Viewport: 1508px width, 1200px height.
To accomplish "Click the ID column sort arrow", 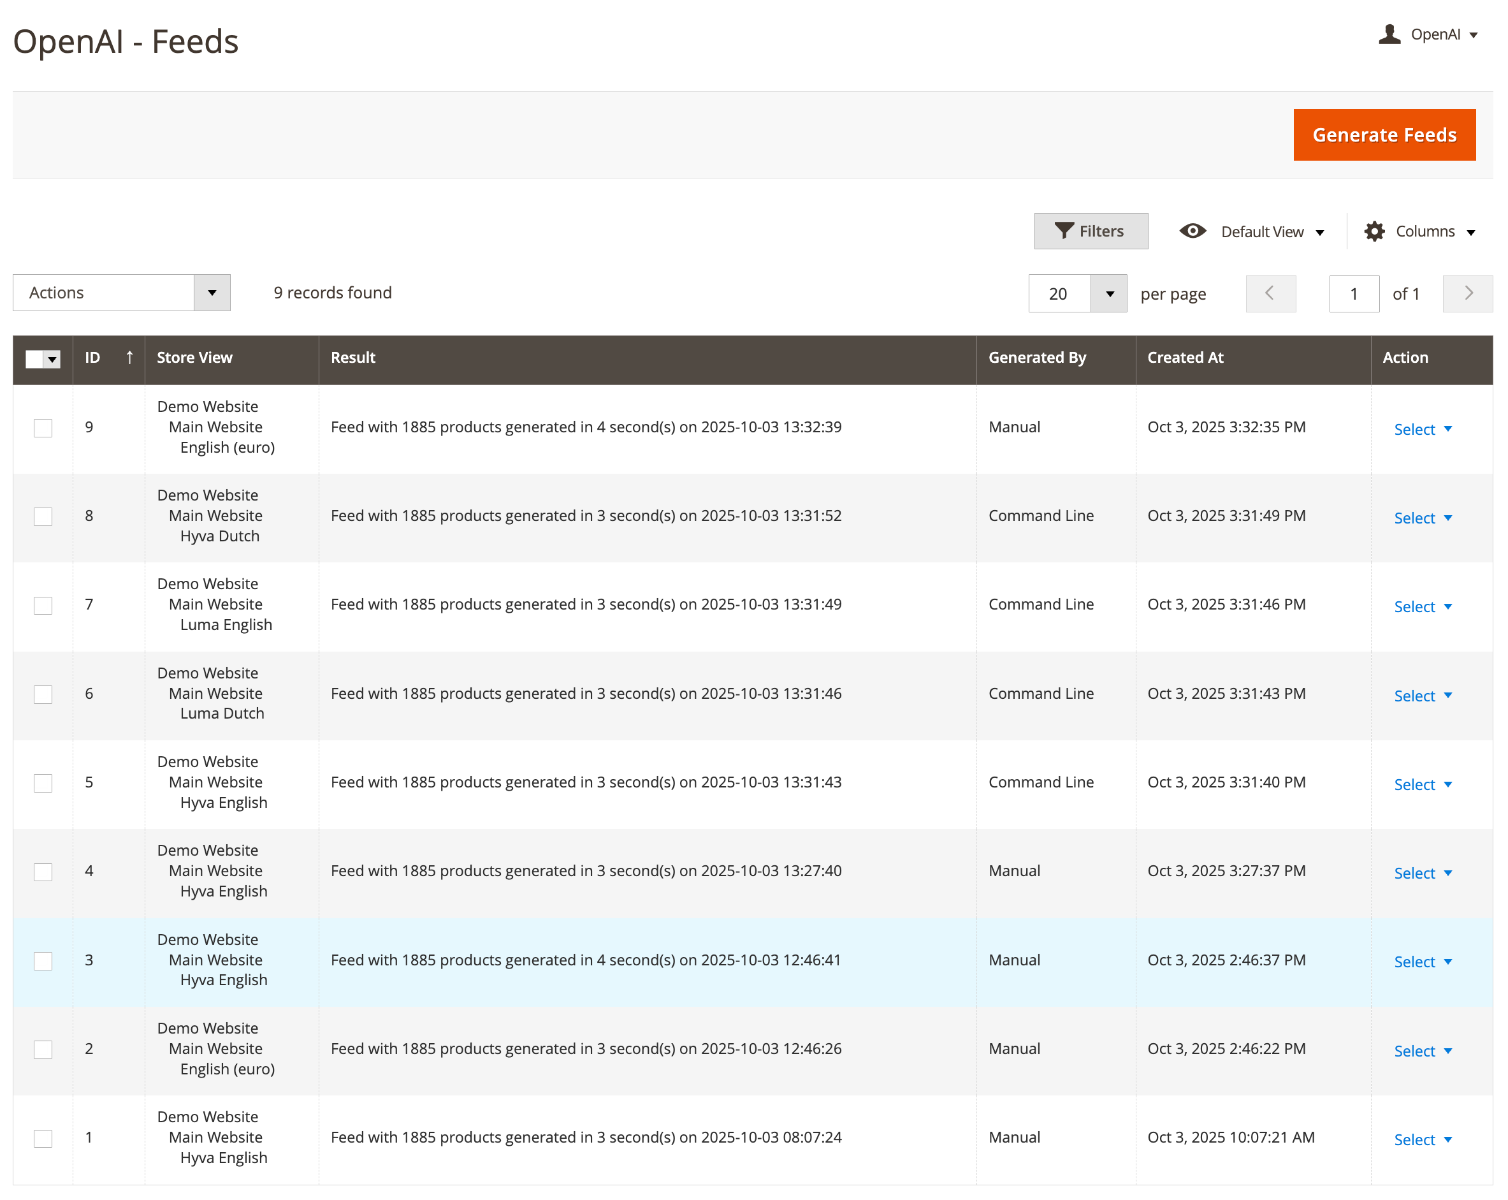I will click(129, 358).
